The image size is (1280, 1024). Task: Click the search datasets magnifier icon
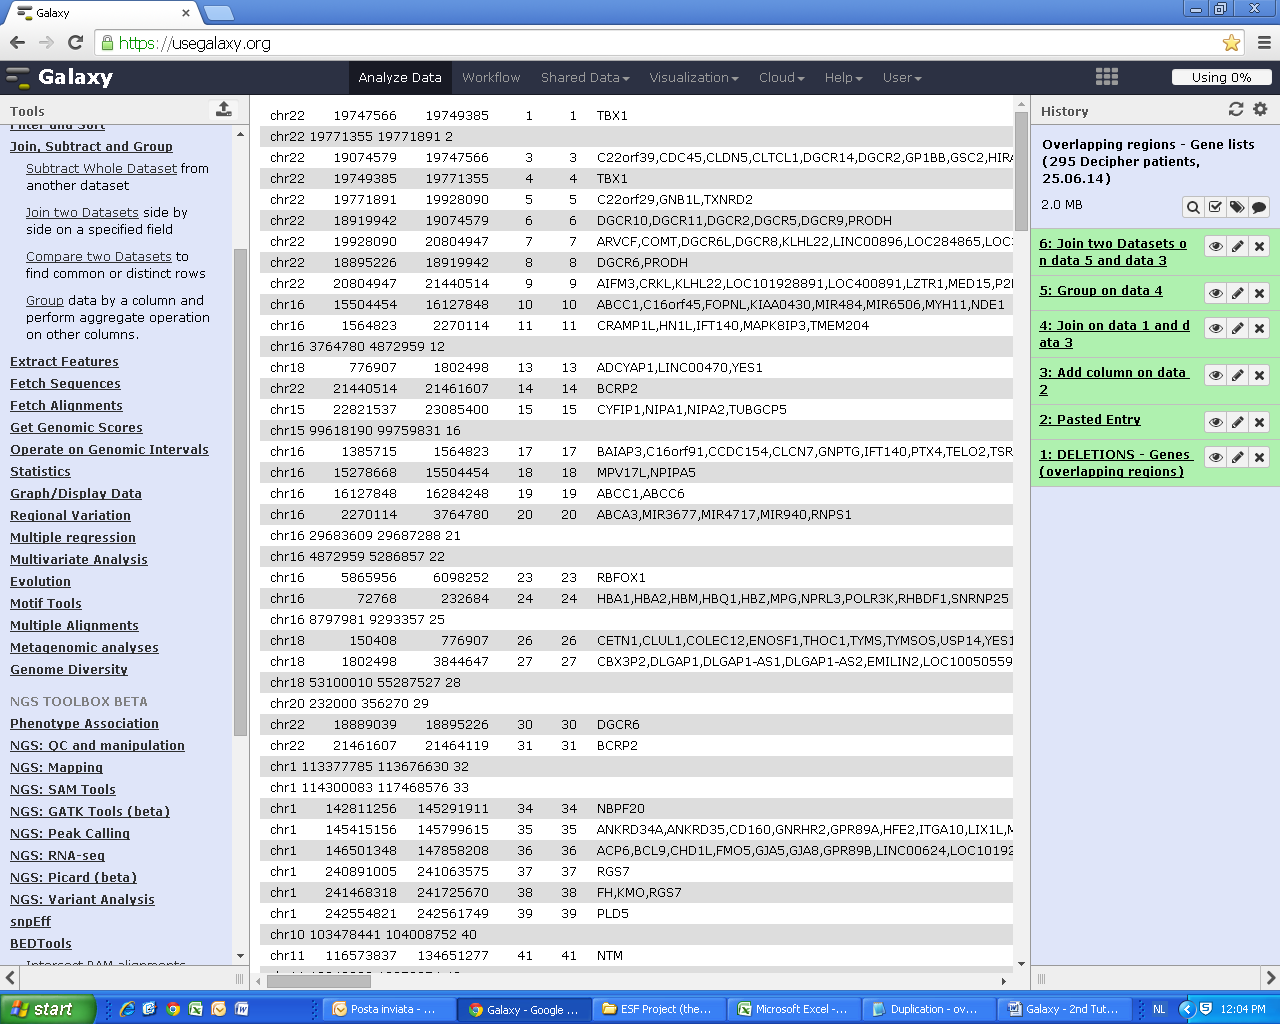1193,207
